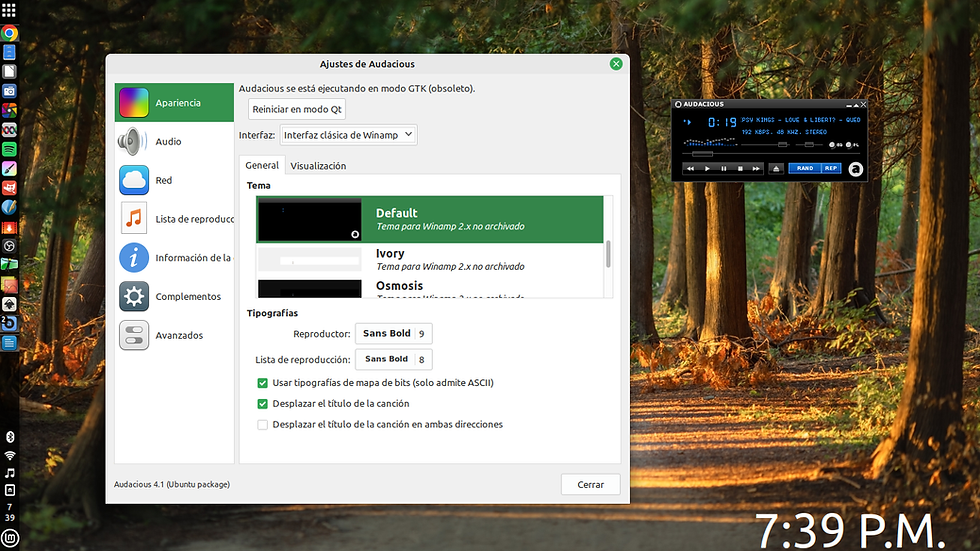Open the applications grid in the dock
This screenshot has width=980, height=551.
(x=9, y=11)
